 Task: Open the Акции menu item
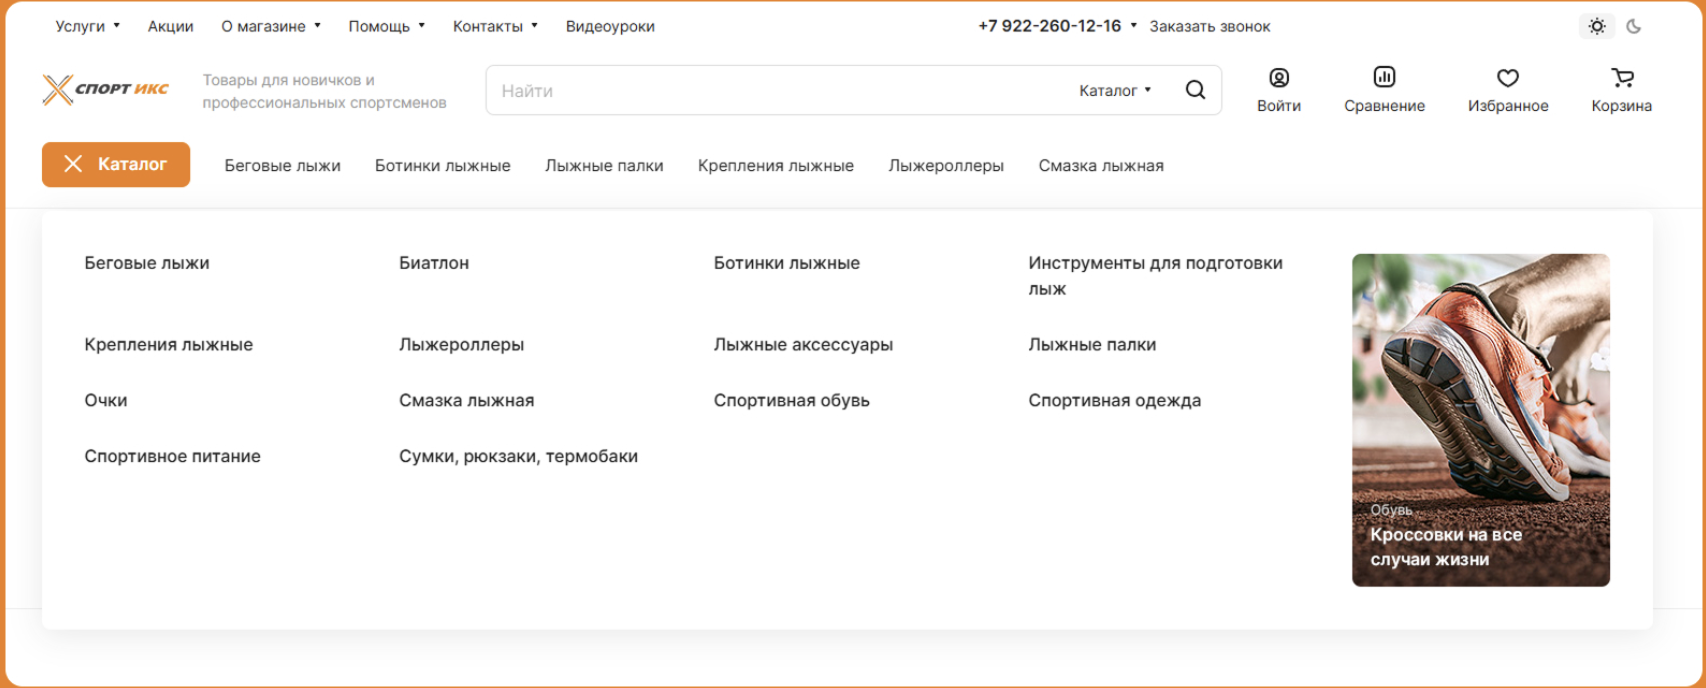click(170, 27)
